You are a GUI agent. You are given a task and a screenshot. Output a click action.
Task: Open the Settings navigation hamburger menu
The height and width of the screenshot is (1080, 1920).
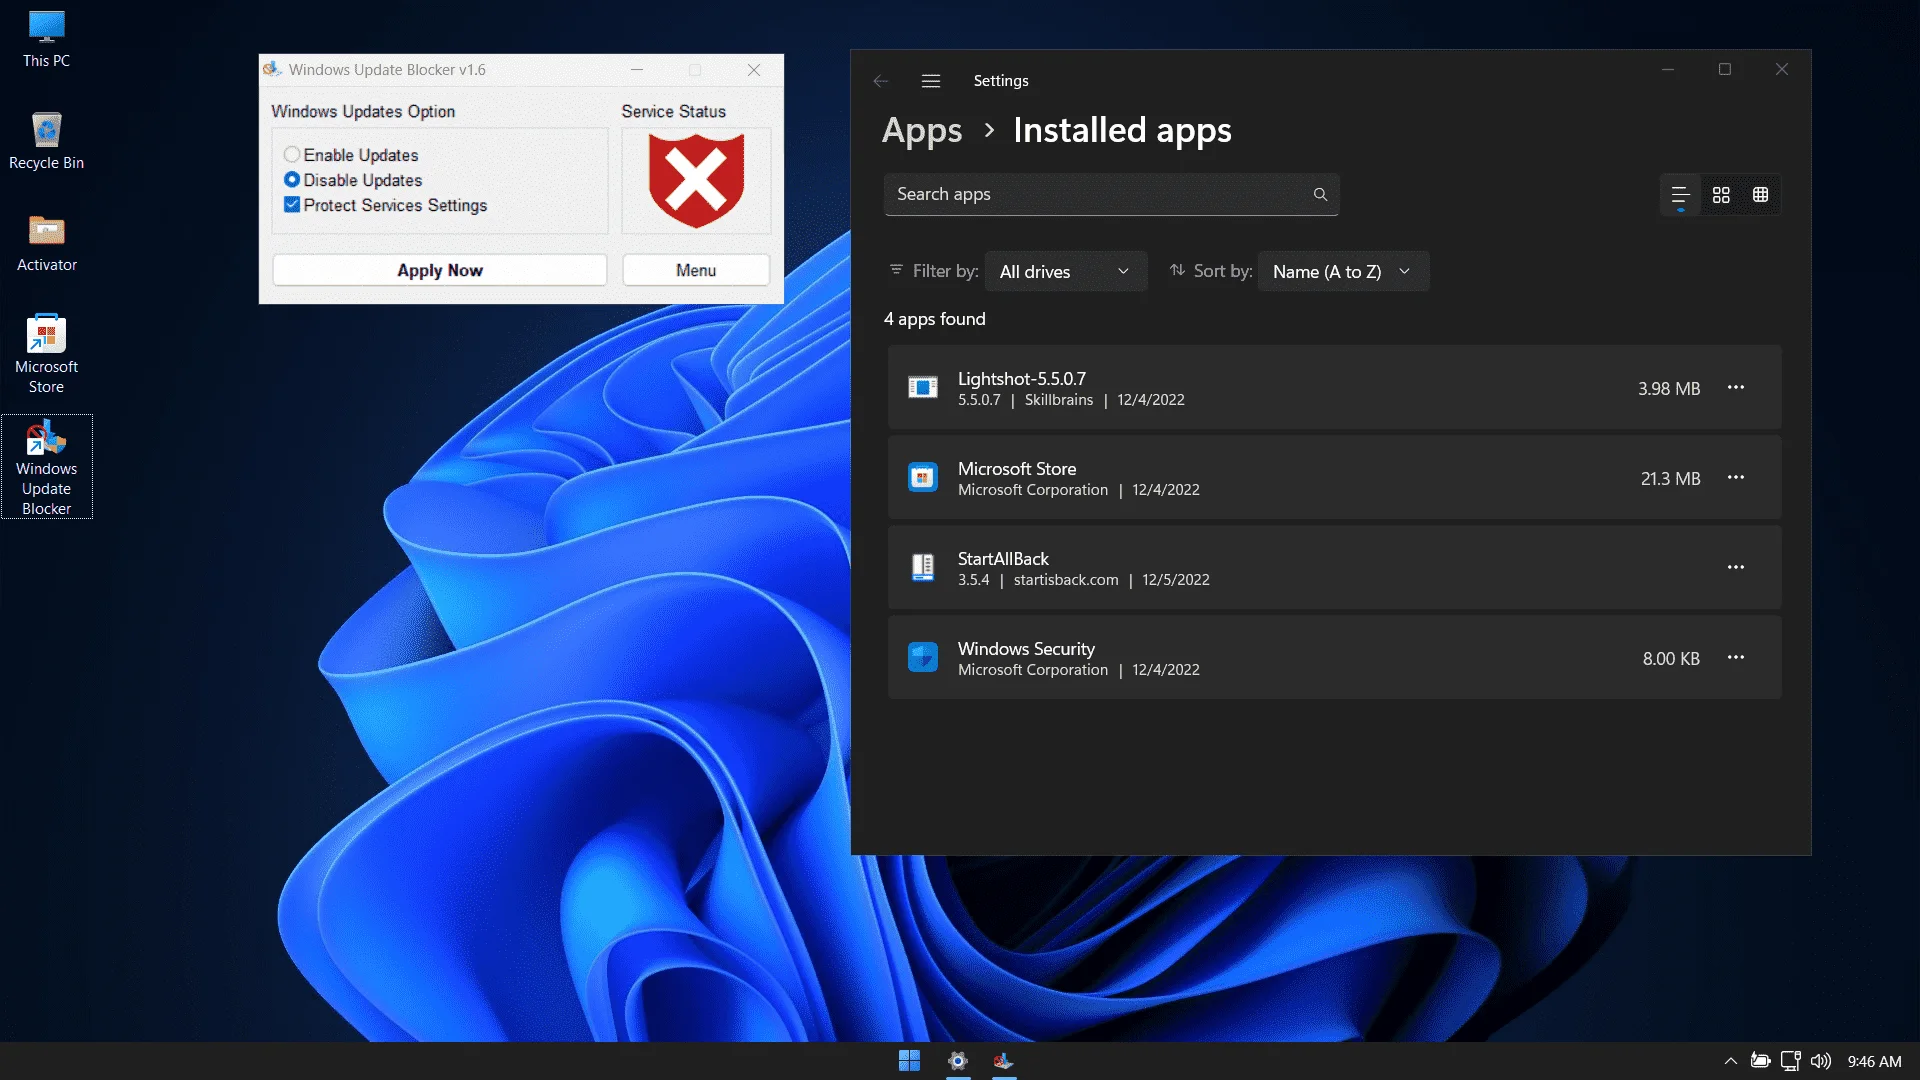pos(931,81)
